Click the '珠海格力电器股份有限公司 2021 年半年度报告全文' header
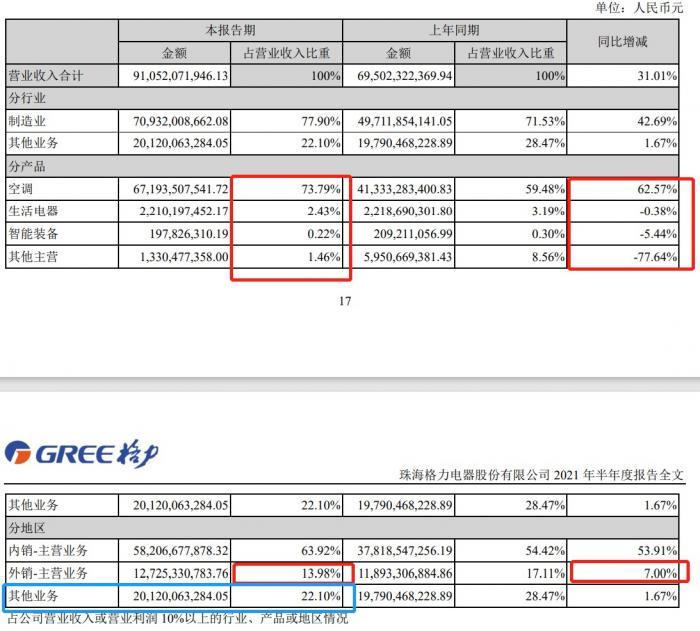Screen dimensions: 700x631 pos(541,474)
